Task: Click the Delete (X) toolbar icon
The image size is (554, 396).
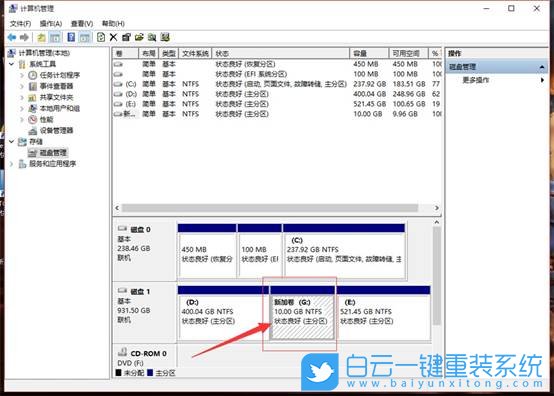Action: (x=113, y=37)
